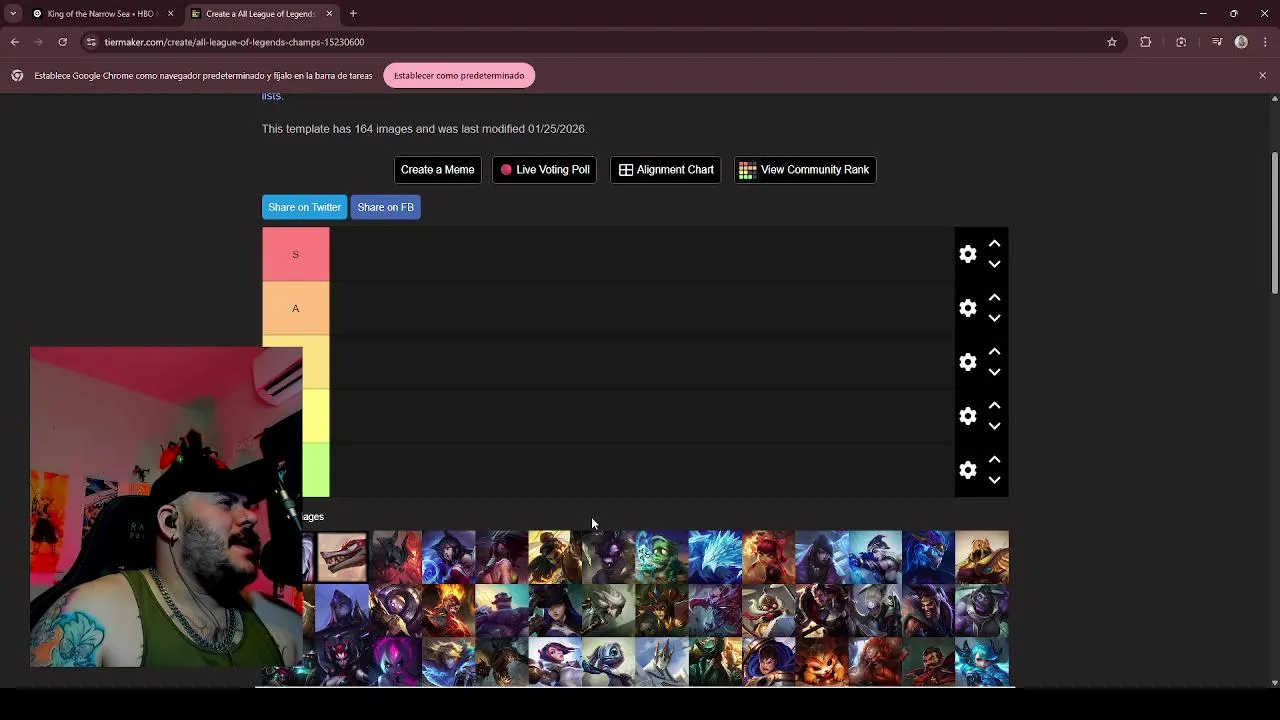Viewport: 1280px width, 720px height.
Task: Move A tier row up with chevron
Action: [x=994, y=298]
